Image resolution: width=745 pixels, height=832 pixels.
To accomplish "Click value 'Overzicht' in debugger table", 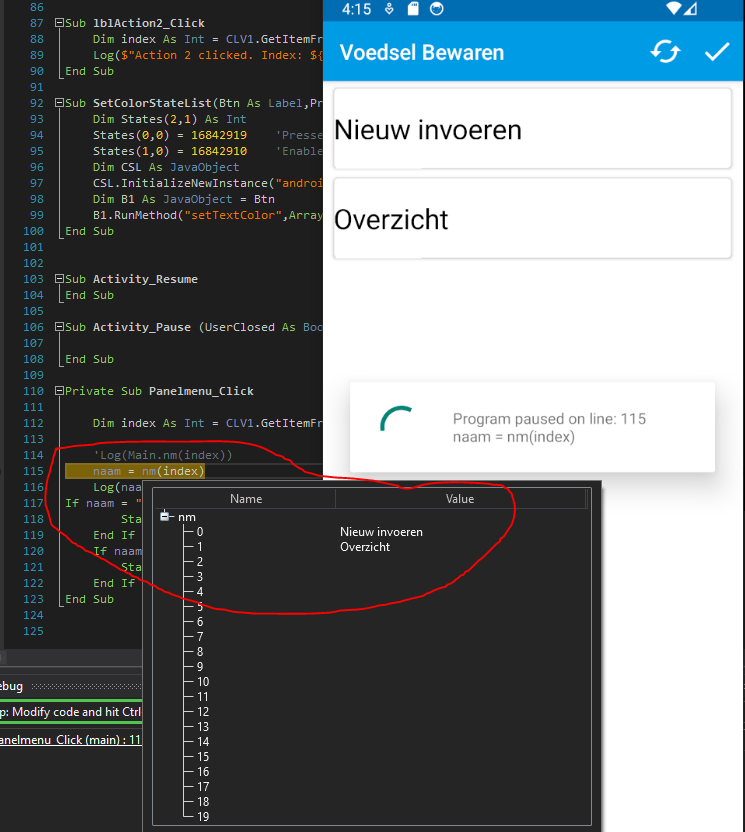I will point(365,547).
